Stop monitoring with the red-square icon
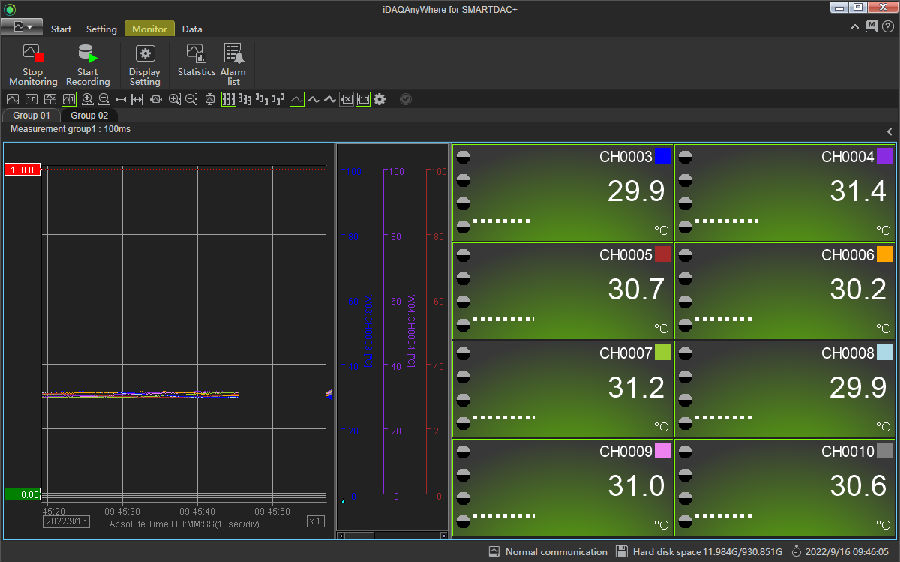Screen dimensions: 900x562 coord(33,65)
